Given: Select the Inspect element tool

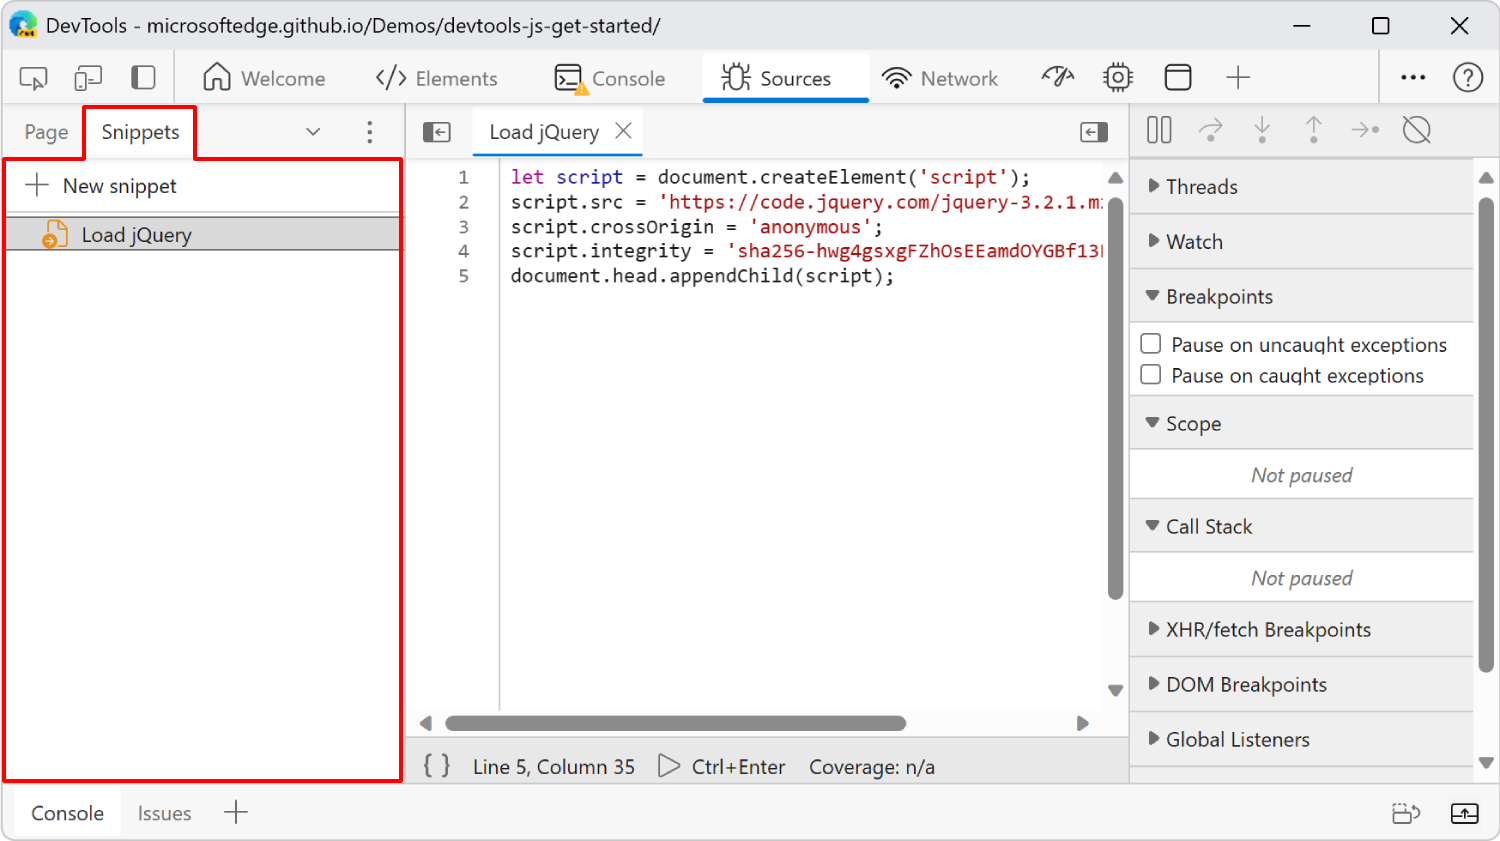Looking at the screenshot, I should coord(32,77).
